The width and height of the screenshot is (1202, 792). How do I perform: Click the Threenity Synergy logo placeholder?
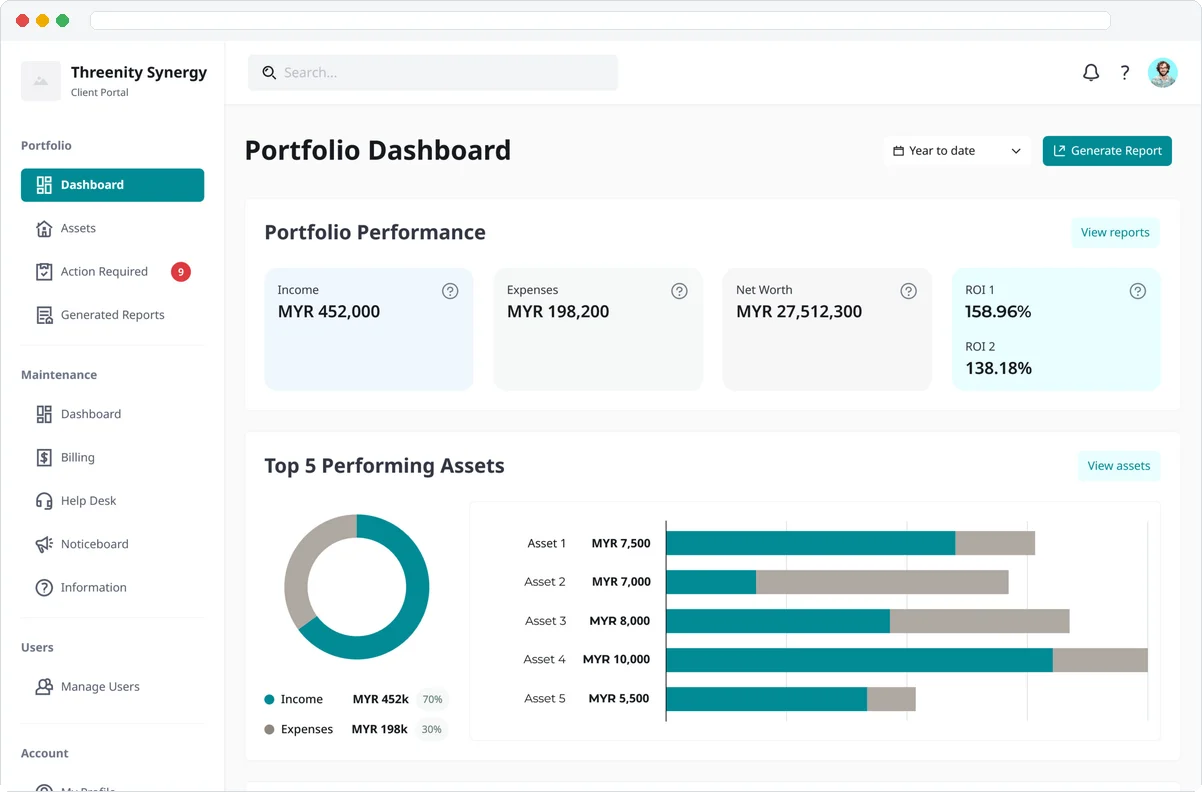pyautogui.click(x=41, y=81)
